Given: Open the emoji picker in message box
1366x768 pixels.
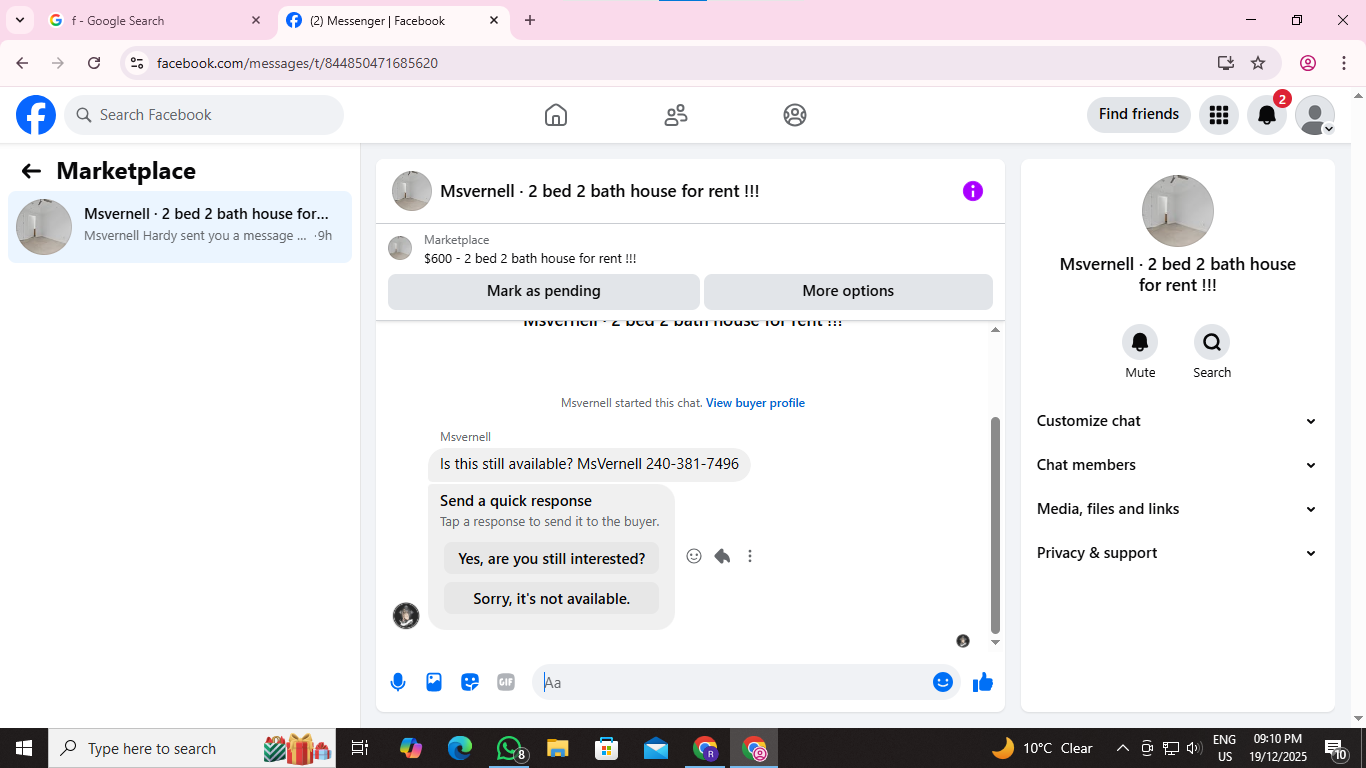Looking at the screenshot, I should click(x=943, y=682).
